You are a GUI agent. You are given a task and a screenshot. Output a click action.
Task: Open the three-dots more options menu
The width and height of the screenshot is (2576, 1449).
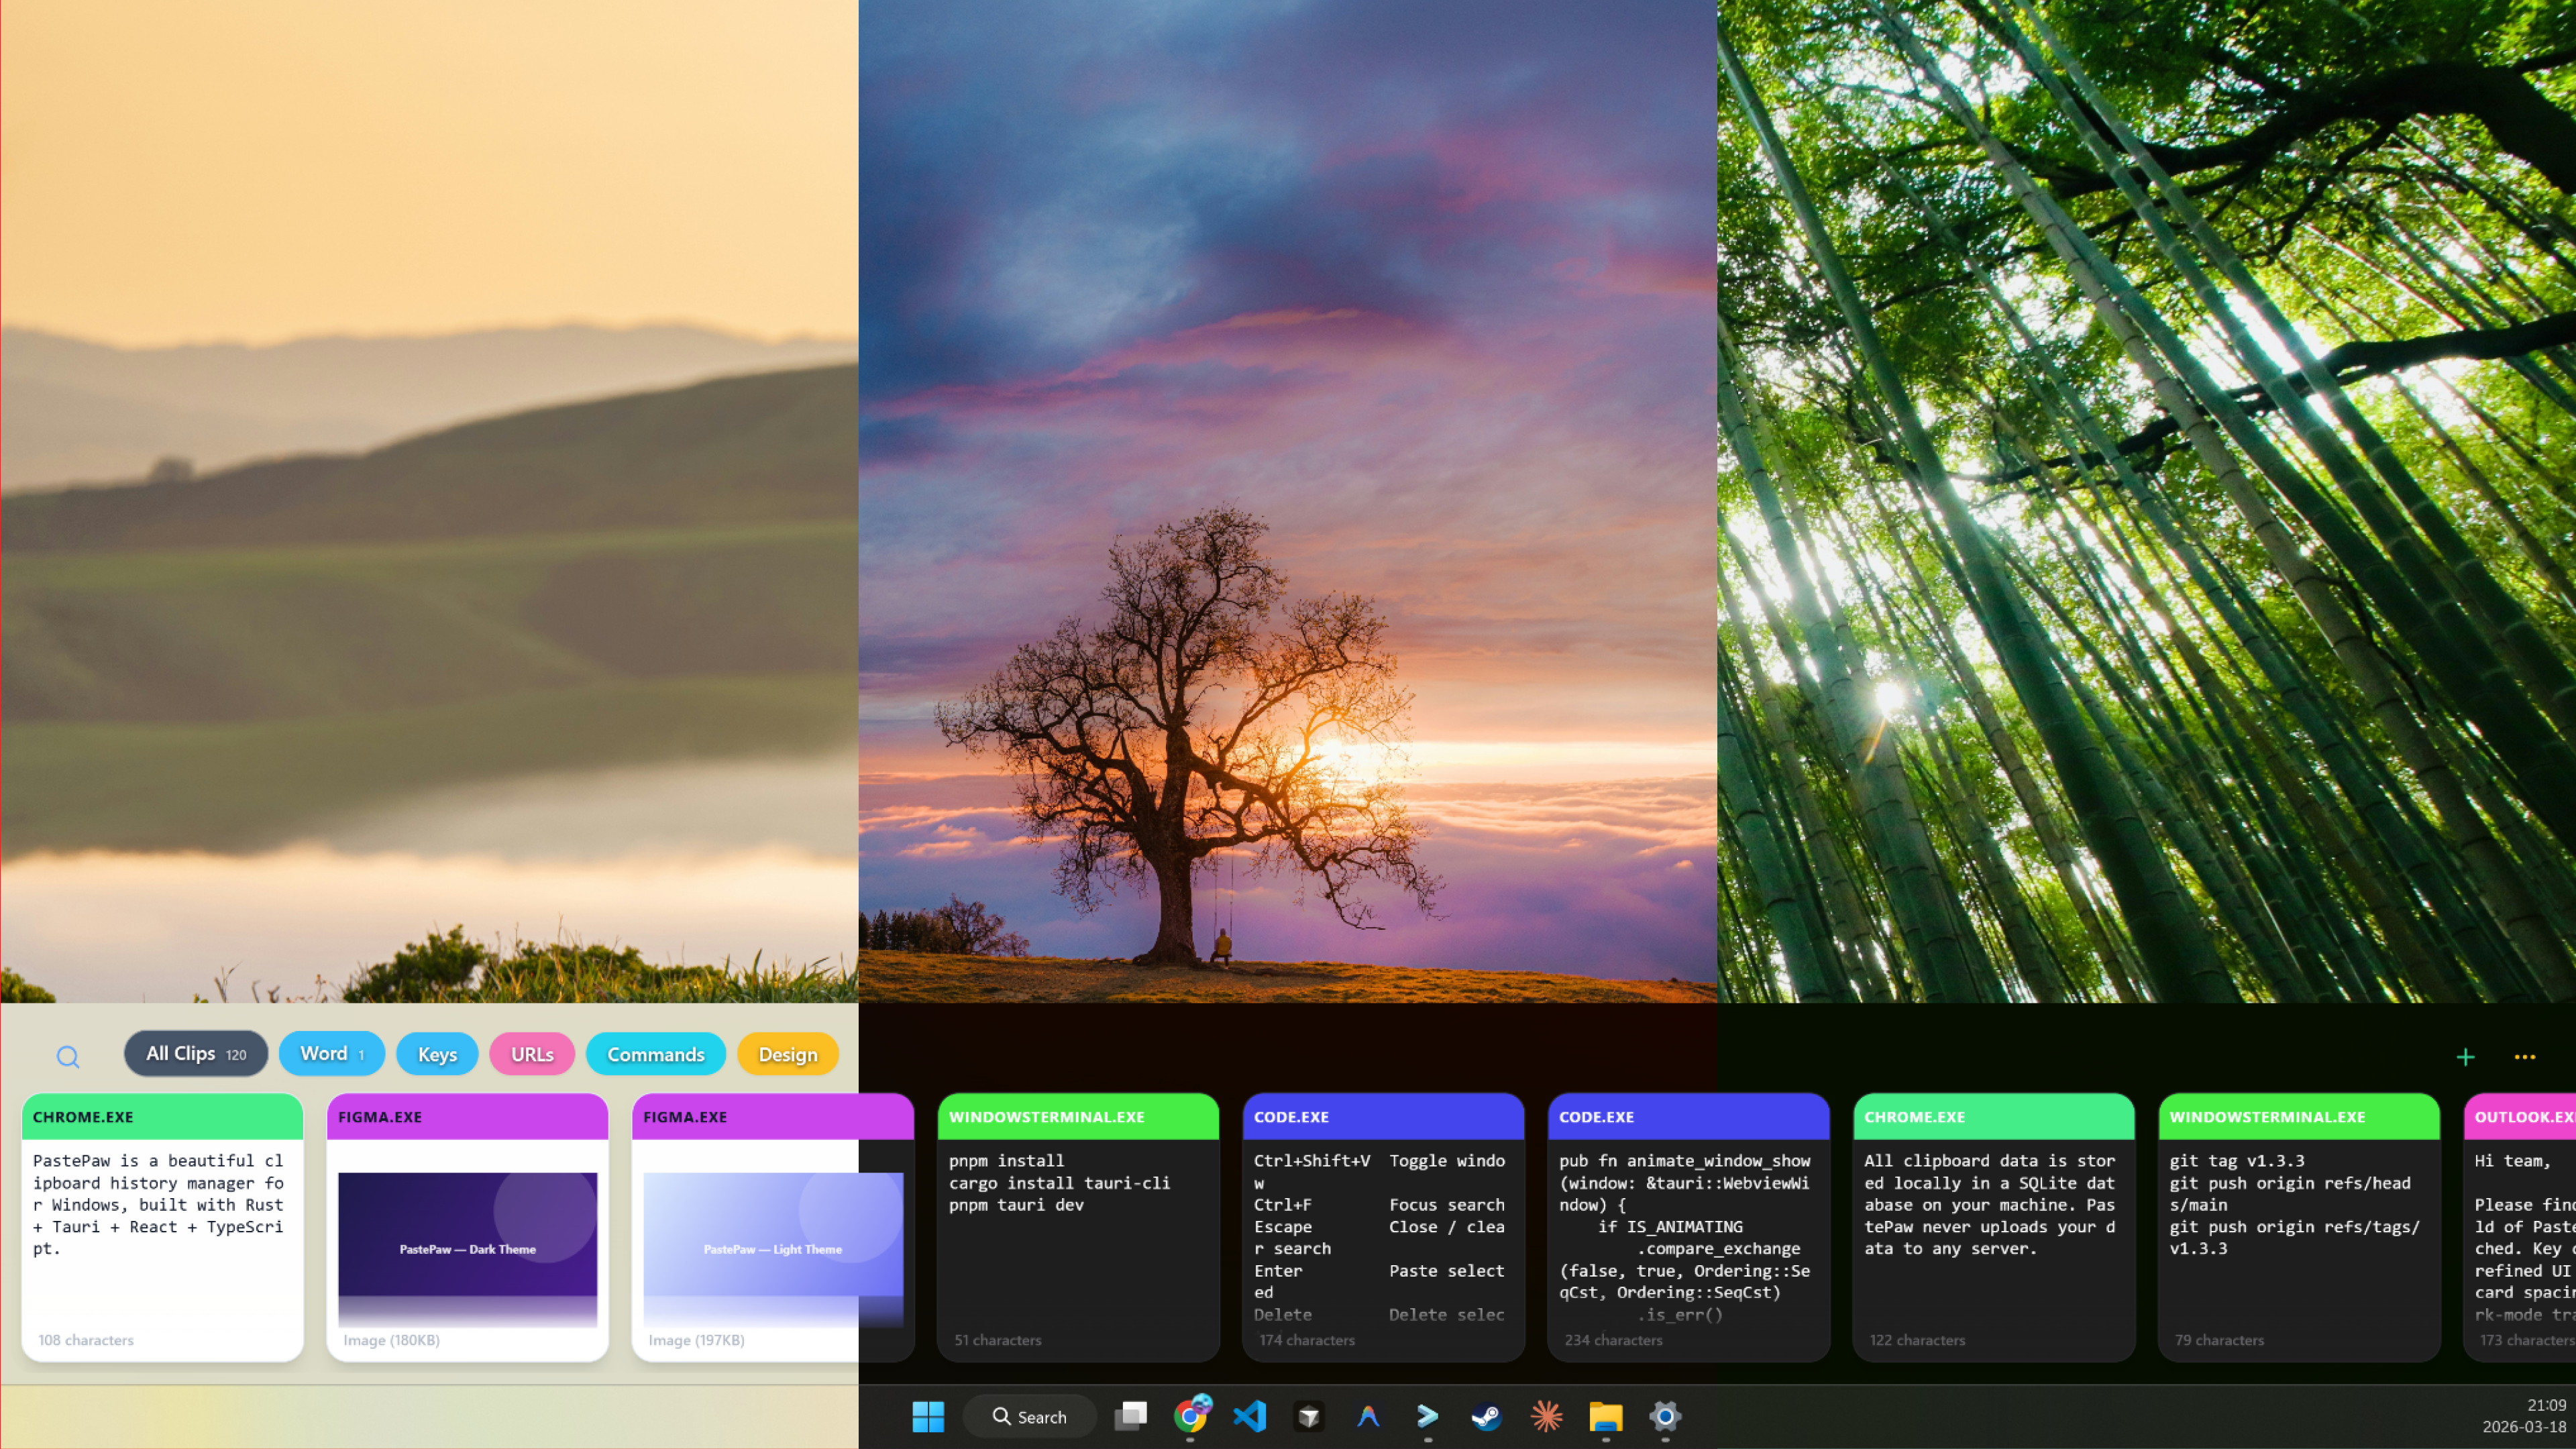tap(2524, 1057)
